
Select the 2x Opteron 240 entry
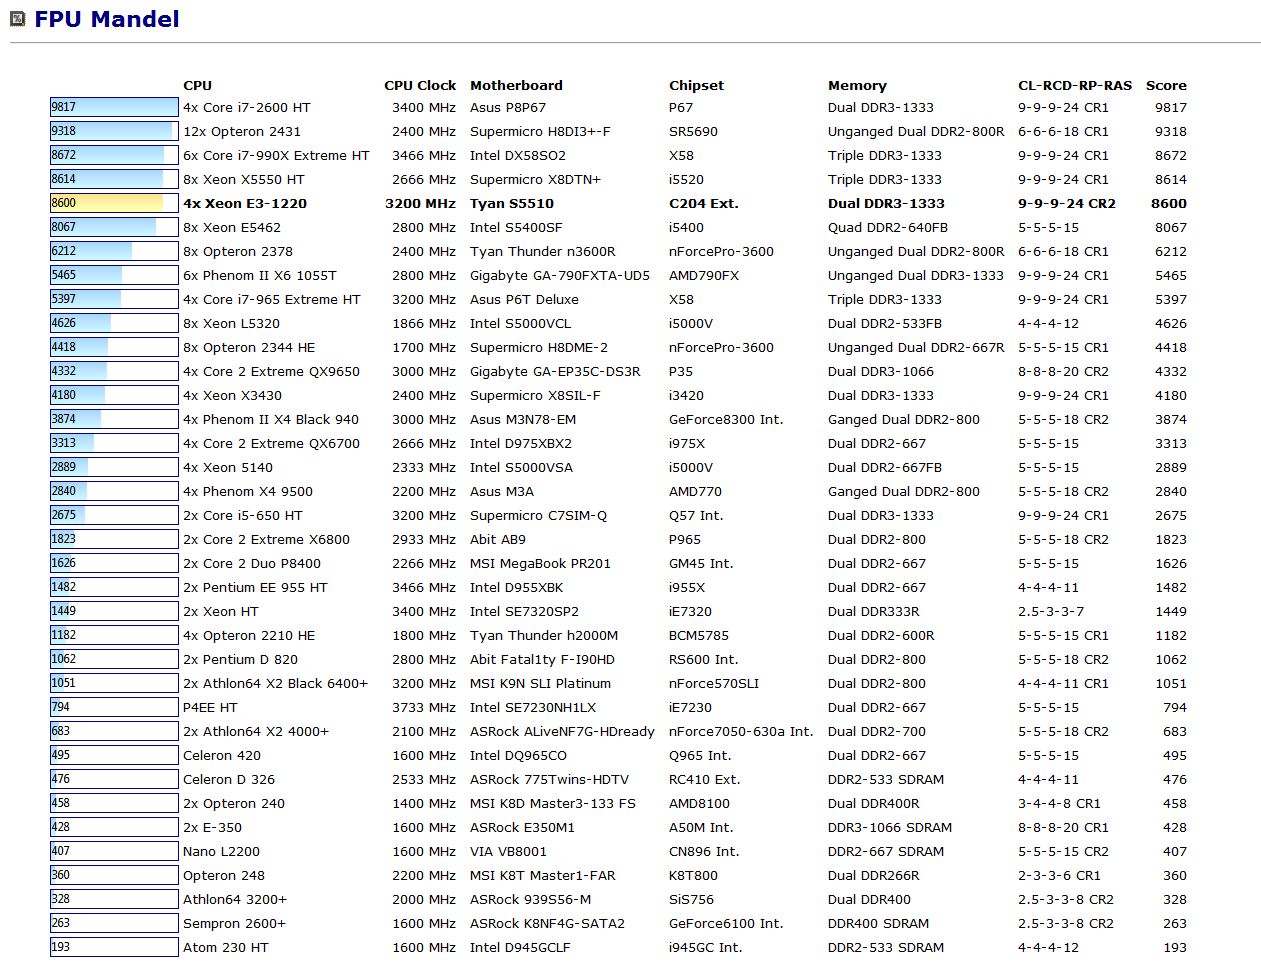233,804
